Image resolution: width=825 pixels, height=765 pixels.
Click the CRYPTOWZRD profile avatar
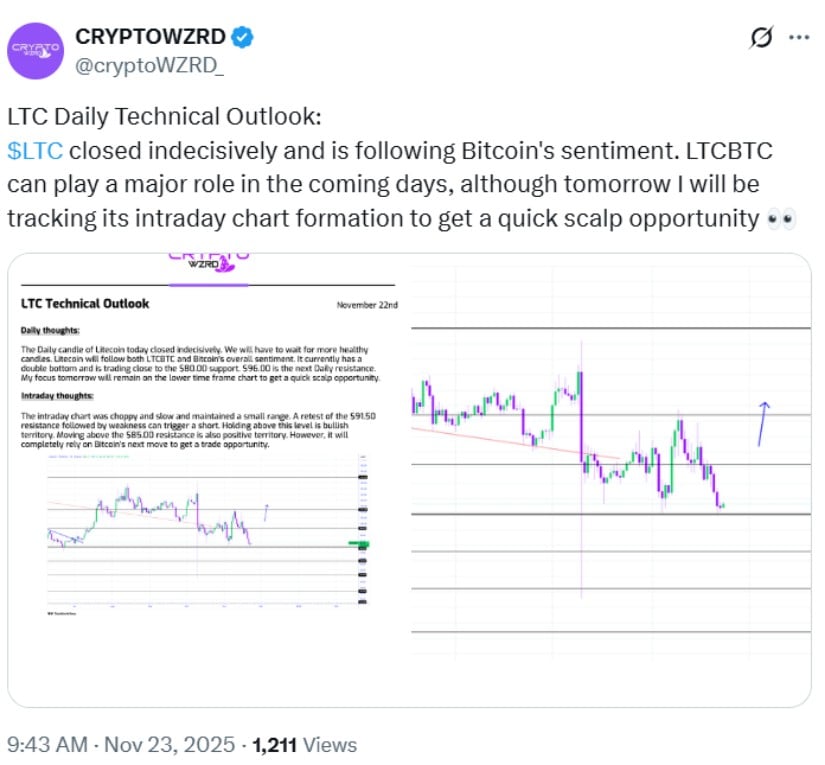click(38, 48)
